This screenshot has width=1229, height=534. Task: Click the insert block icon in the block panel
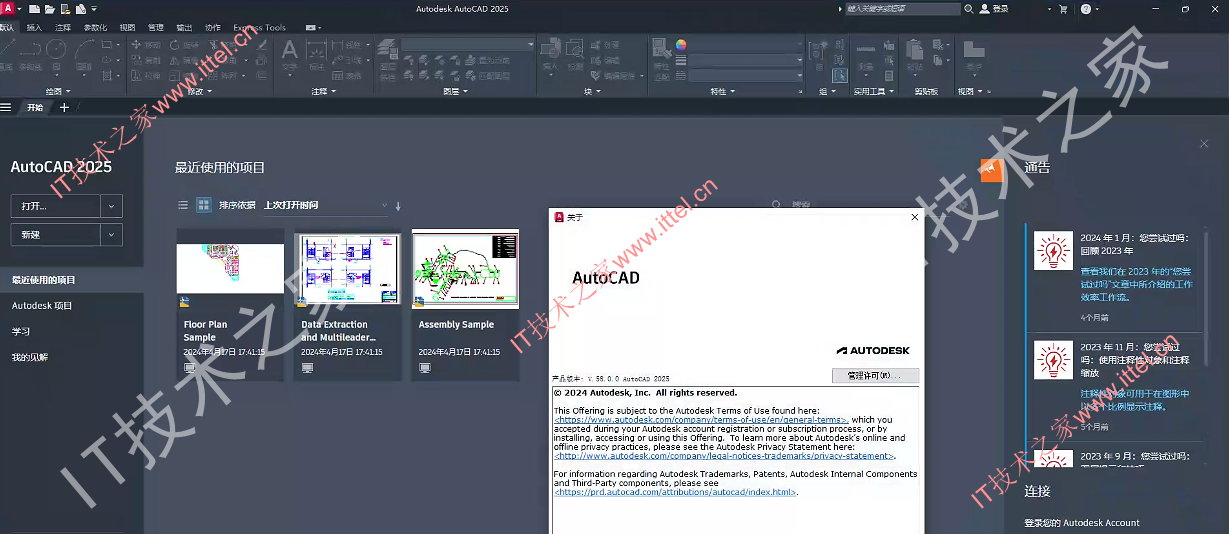pyautogui.click(x=550, y=48)
